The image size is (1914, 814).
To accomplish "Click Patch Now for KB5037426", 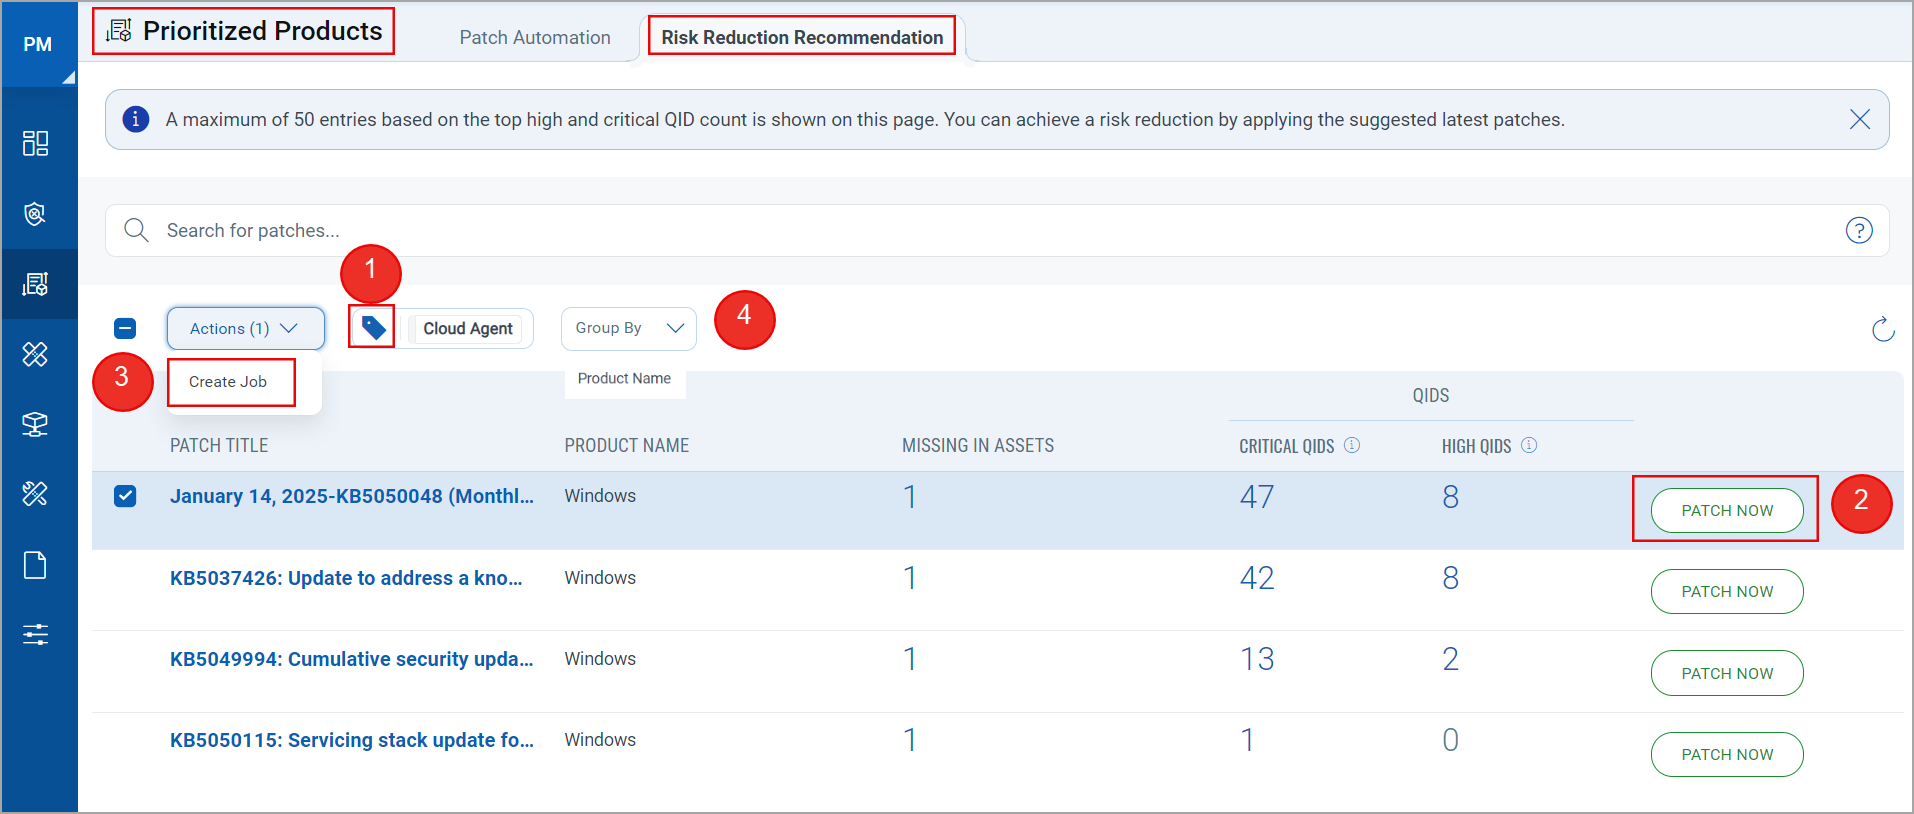I will click(1726, 592).
